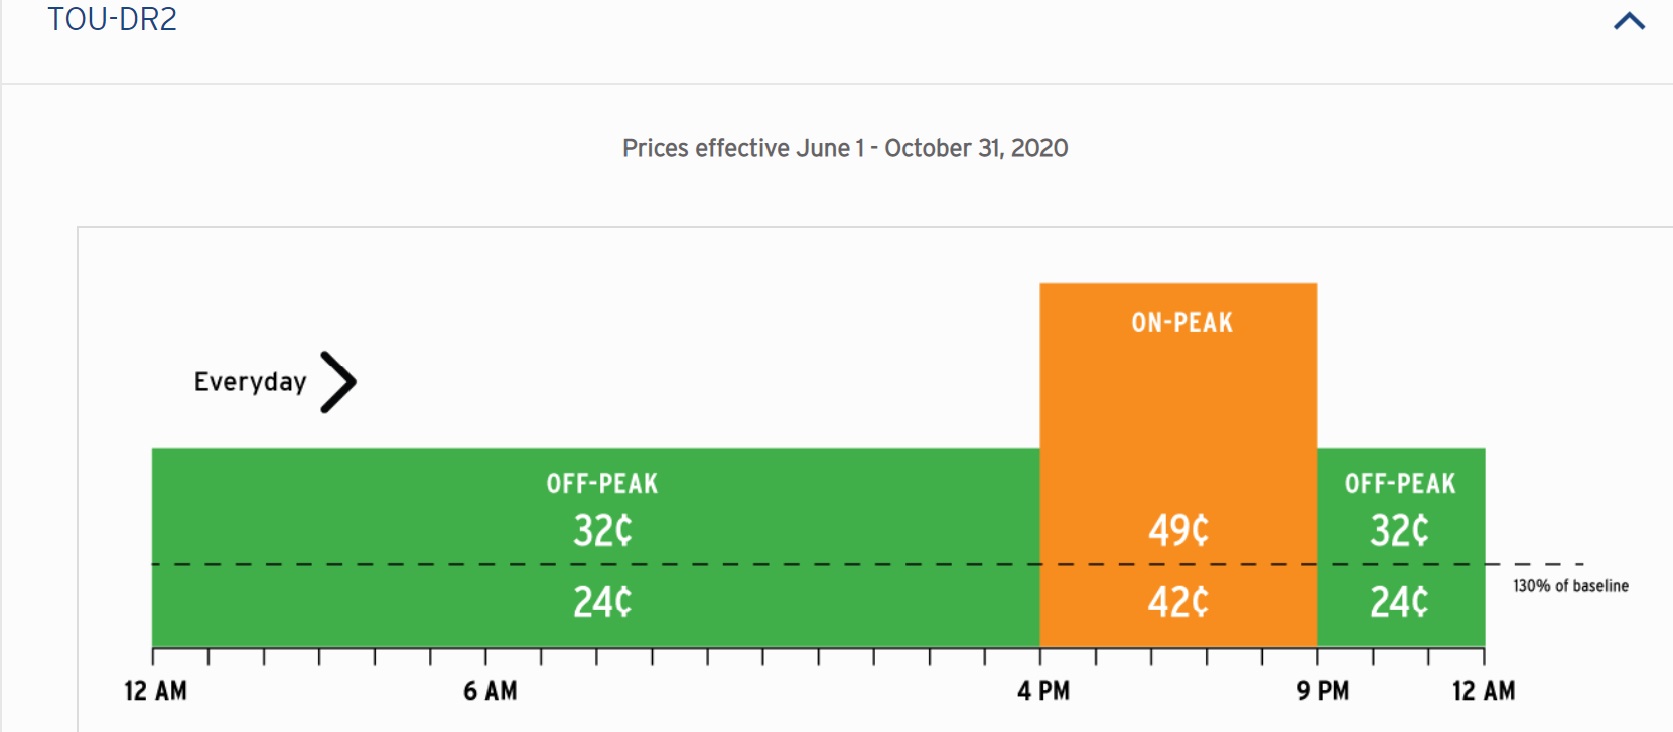The height and width of the screenshot is (732, 1673).
Task: Click the 32¢ price in late-night off-peak block
Action: click(x=1400, y=530)
